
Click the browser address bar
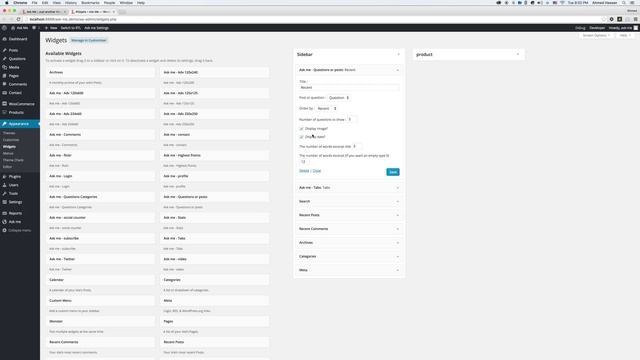[314, 19]
